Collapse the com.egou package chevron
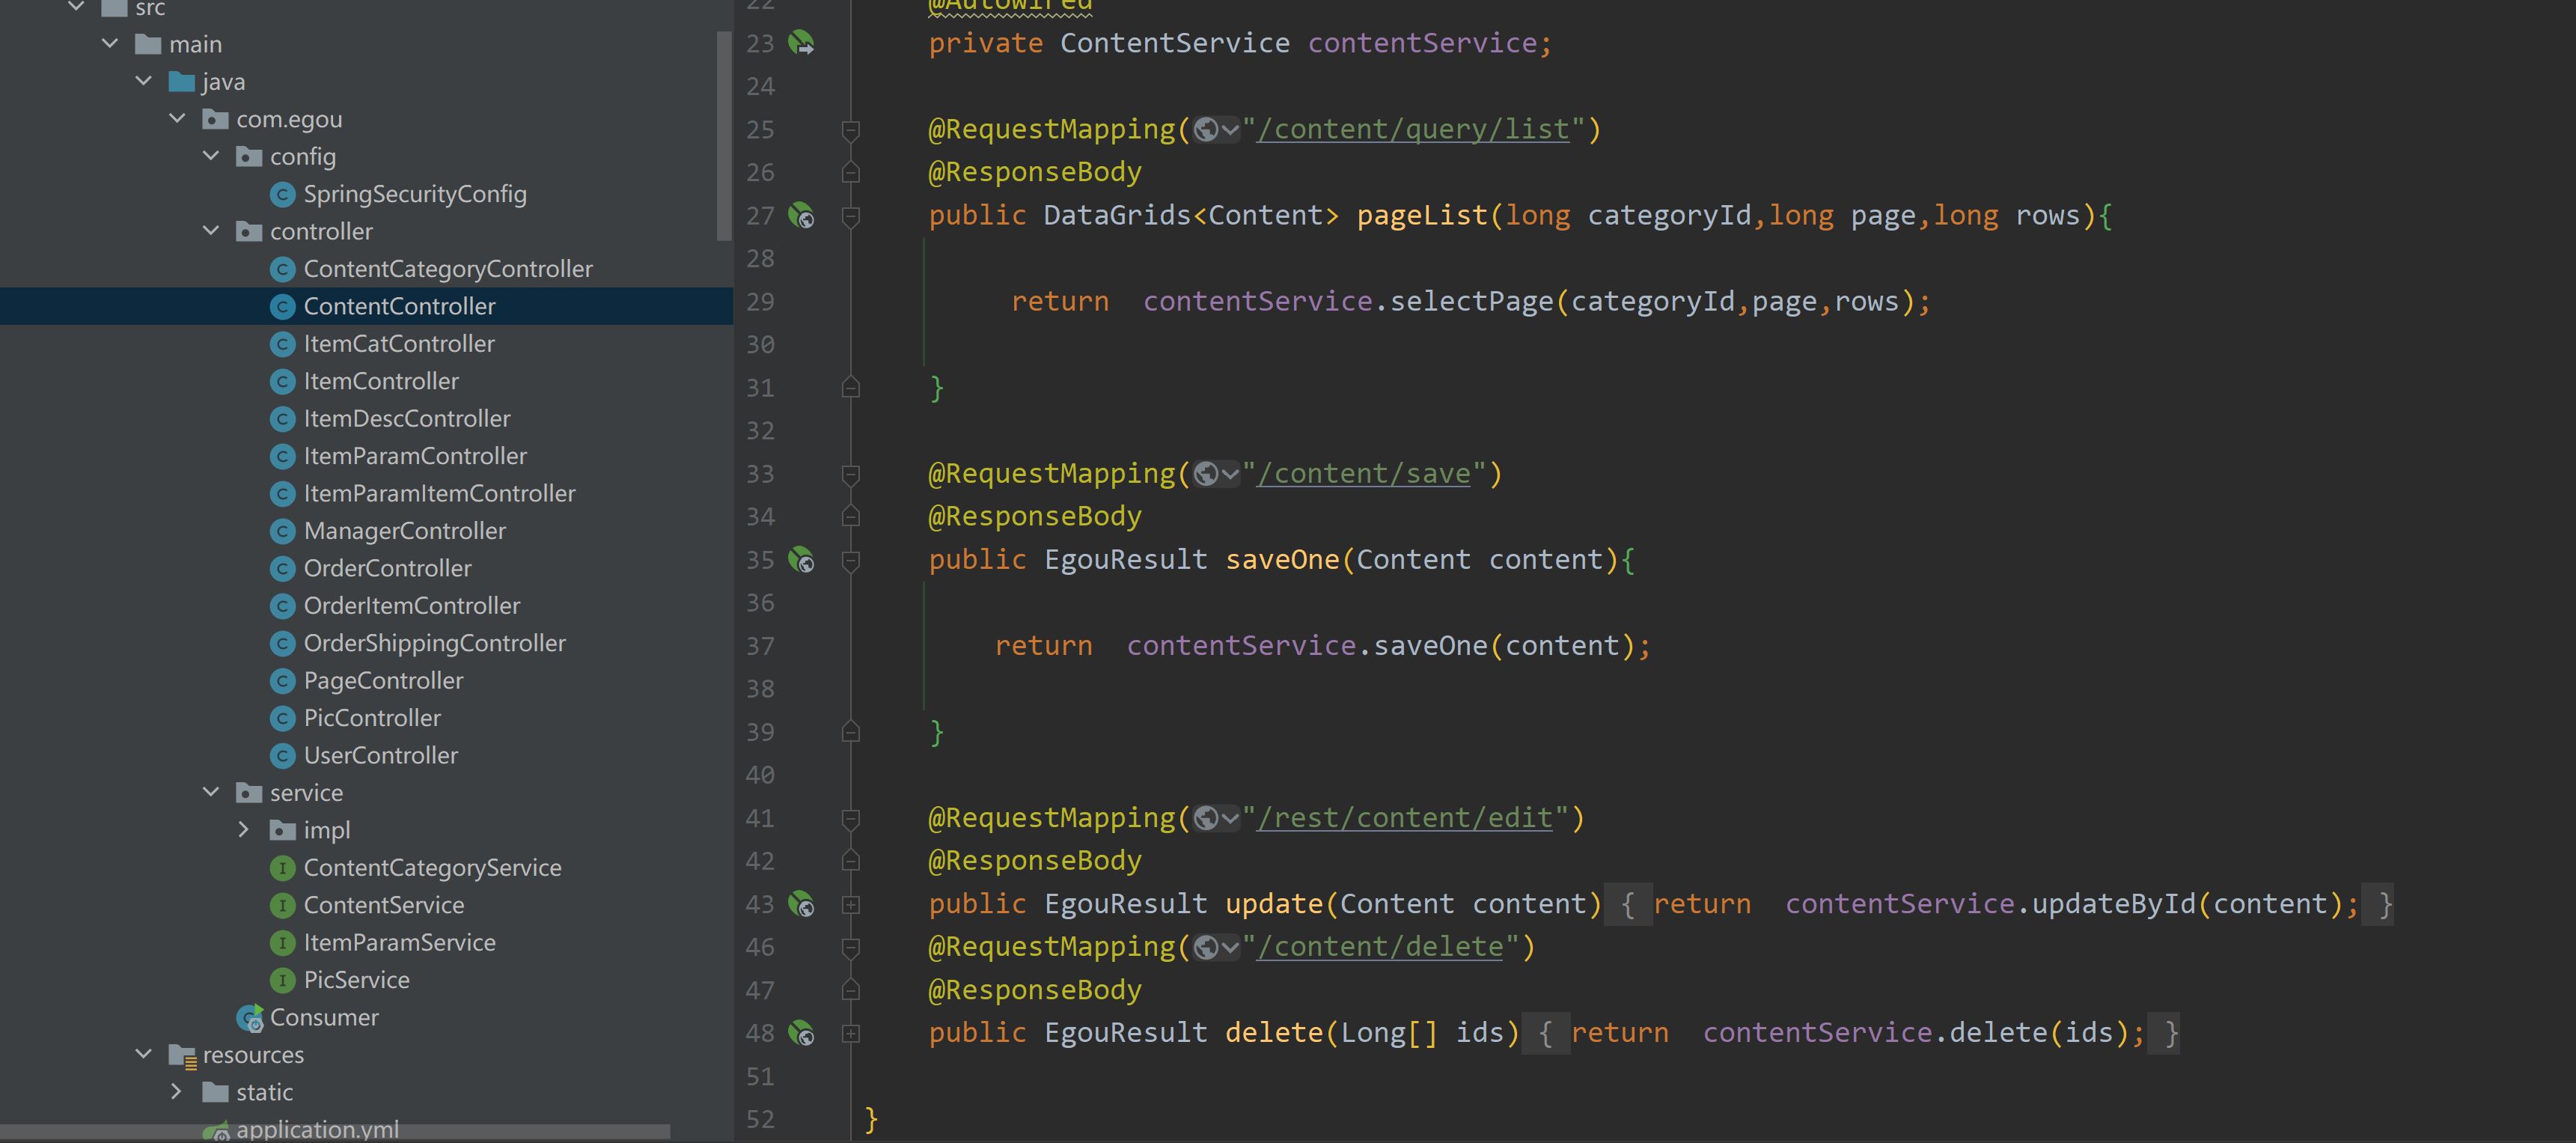 [178, 119]
